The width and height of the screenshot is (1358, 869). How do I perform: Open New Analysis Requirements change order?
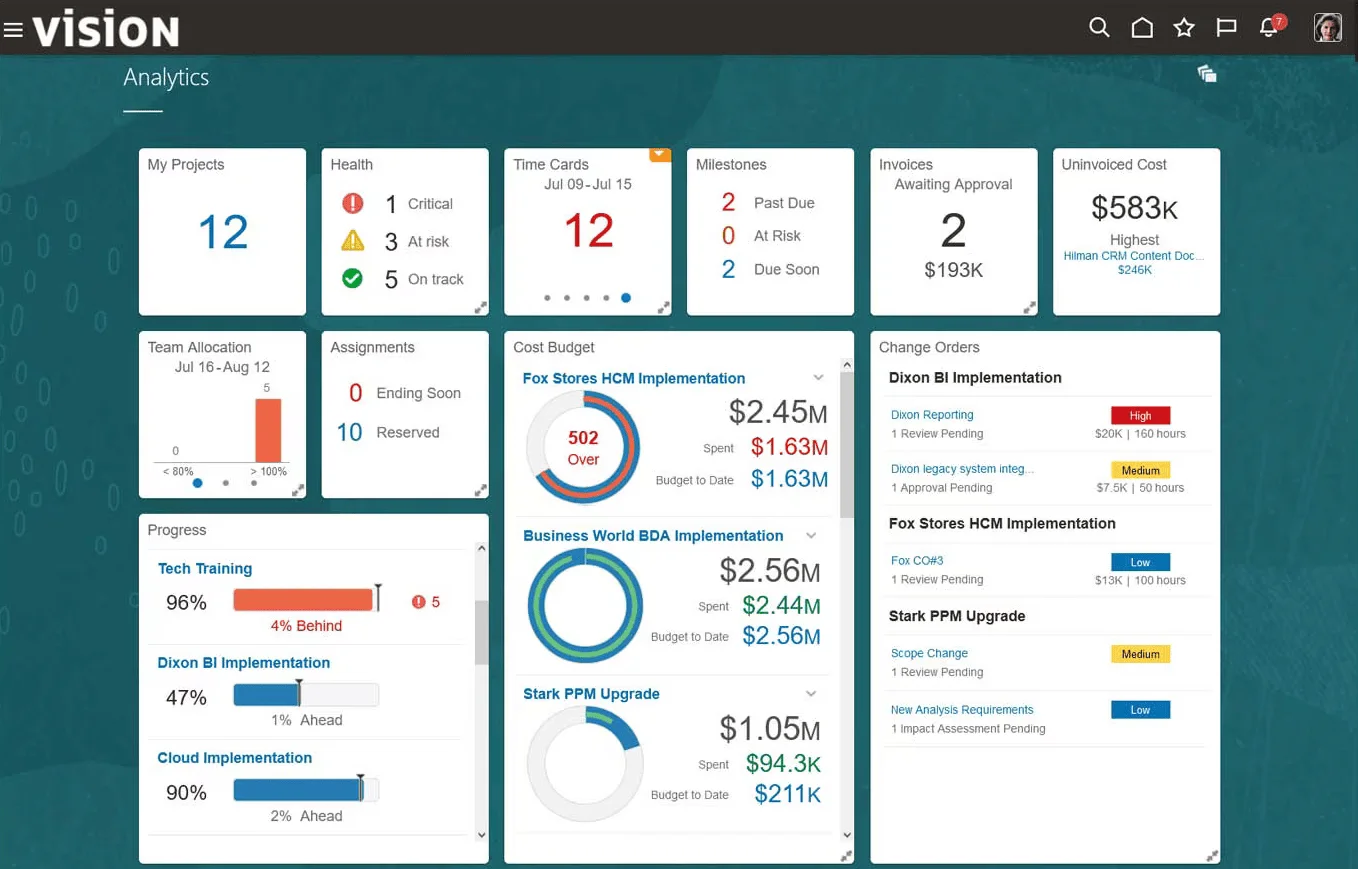click(x=962, y=710)
